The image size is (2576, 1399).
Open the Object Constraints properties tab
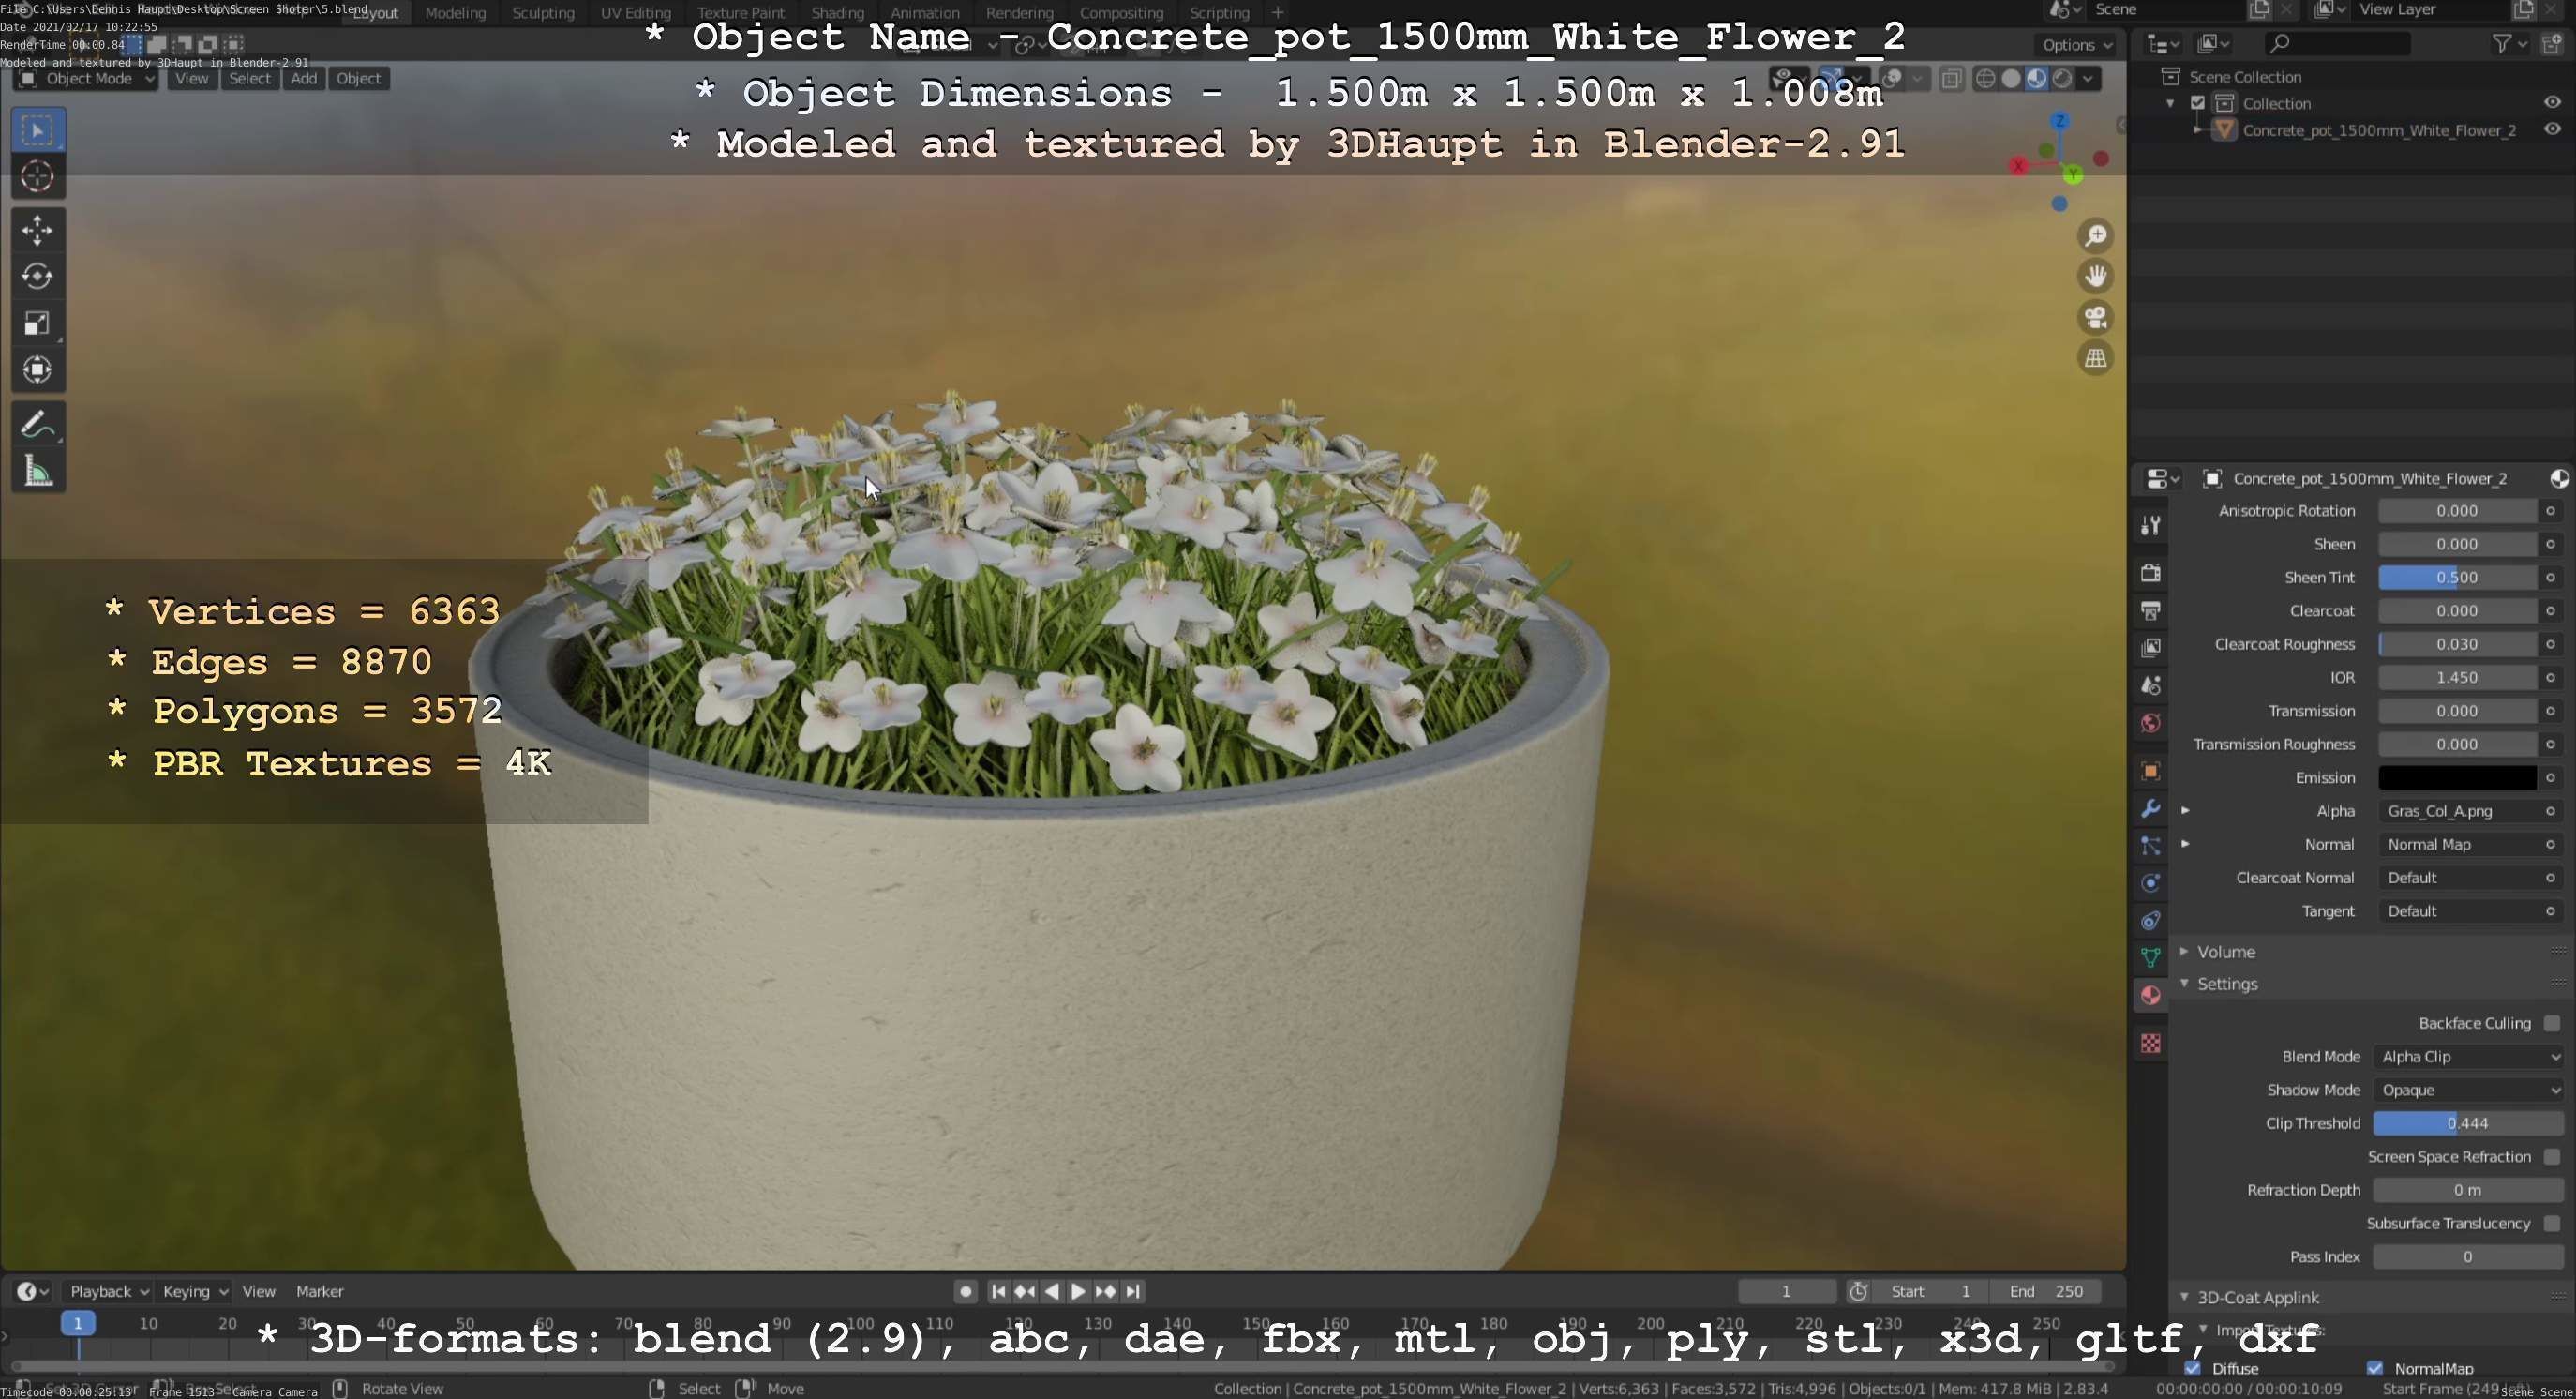point(2150,921)
